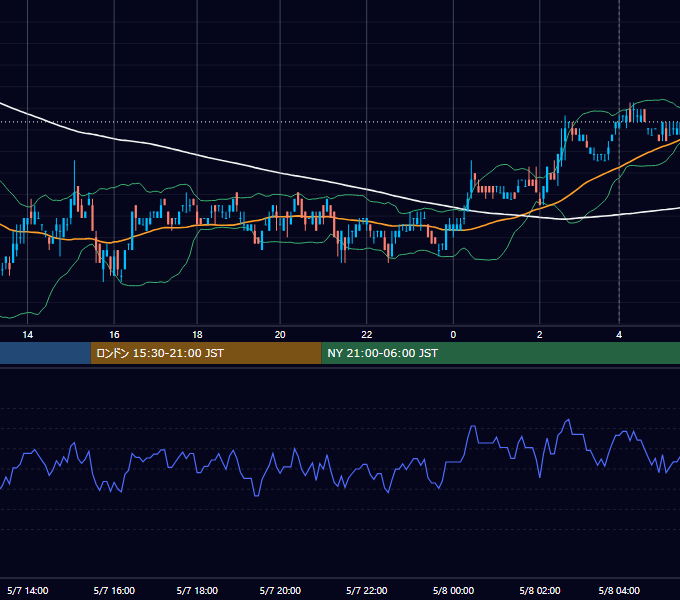Click the 5/7 14:00 time label

click(28, 590)
